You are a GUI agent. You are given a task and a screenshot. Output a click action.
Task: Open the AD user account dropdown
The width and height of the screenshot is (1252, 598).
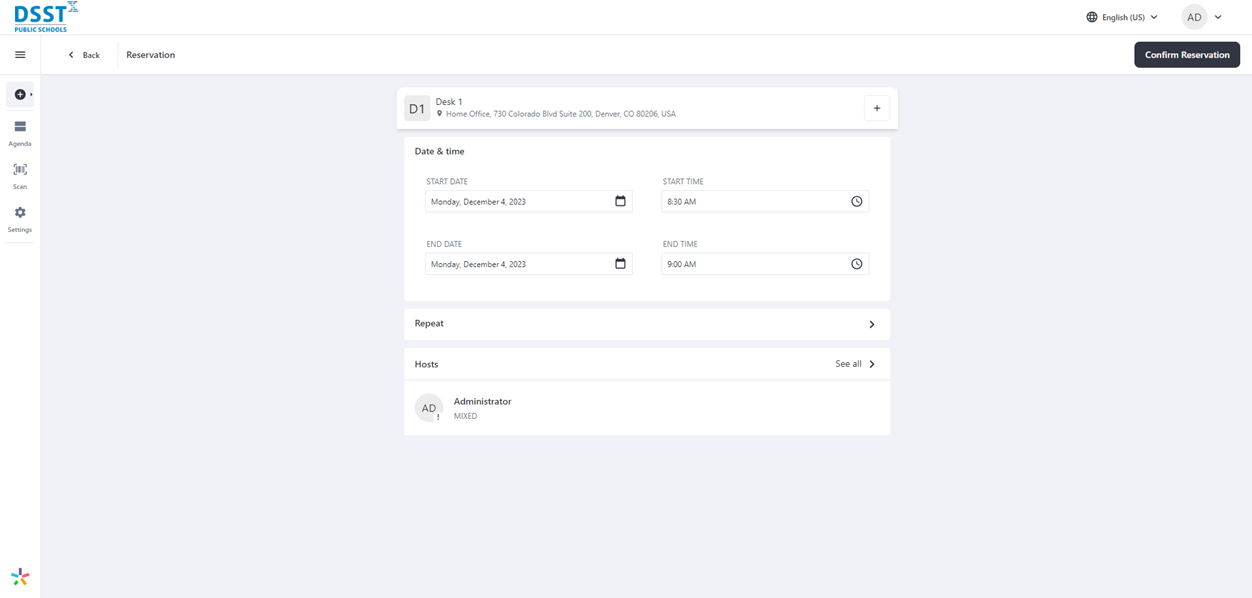tap(1203, 17)
